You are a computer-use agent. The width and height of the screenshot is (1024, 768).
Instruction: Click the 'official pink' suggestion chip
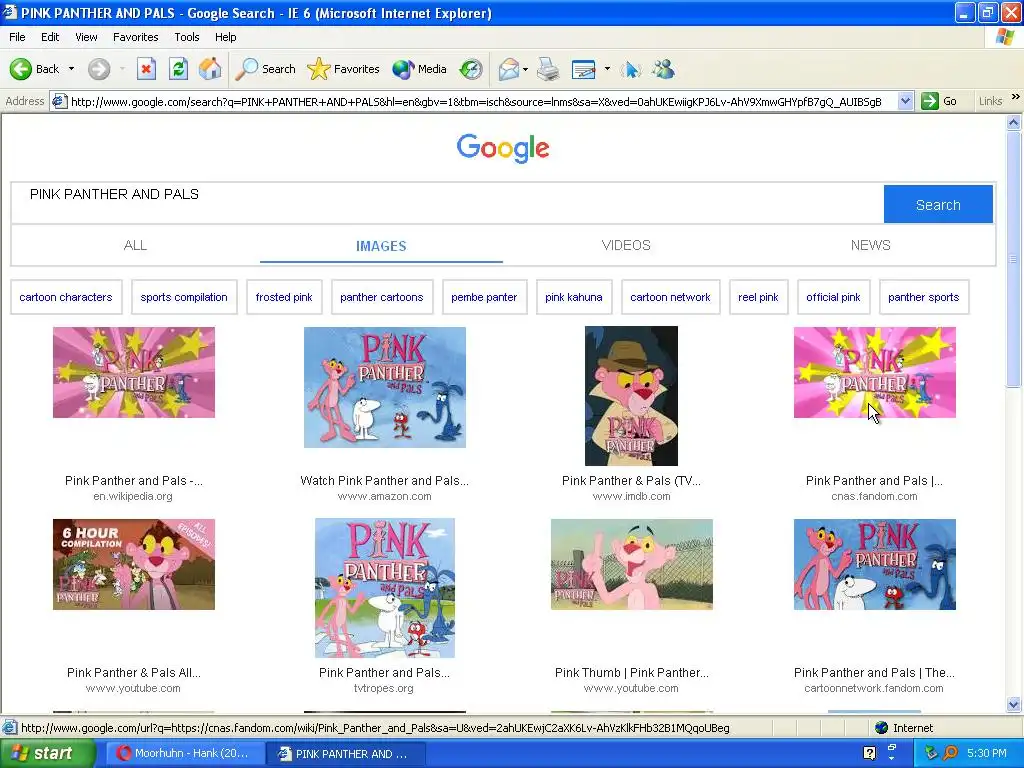click(x=833, y=297)
